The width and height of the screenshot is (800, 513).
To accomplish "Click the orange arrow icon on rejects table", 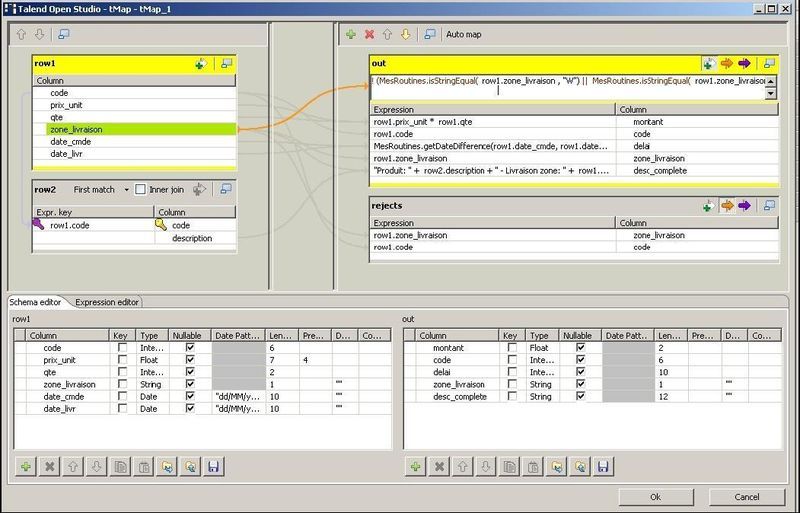I will [x=727, y=205].
